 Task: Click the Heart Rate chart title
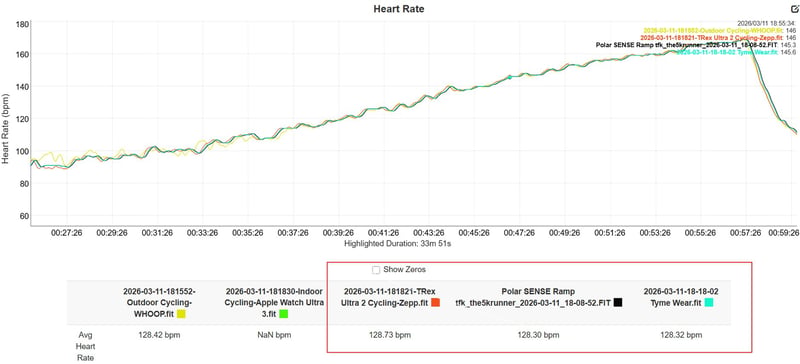(399, 9)
